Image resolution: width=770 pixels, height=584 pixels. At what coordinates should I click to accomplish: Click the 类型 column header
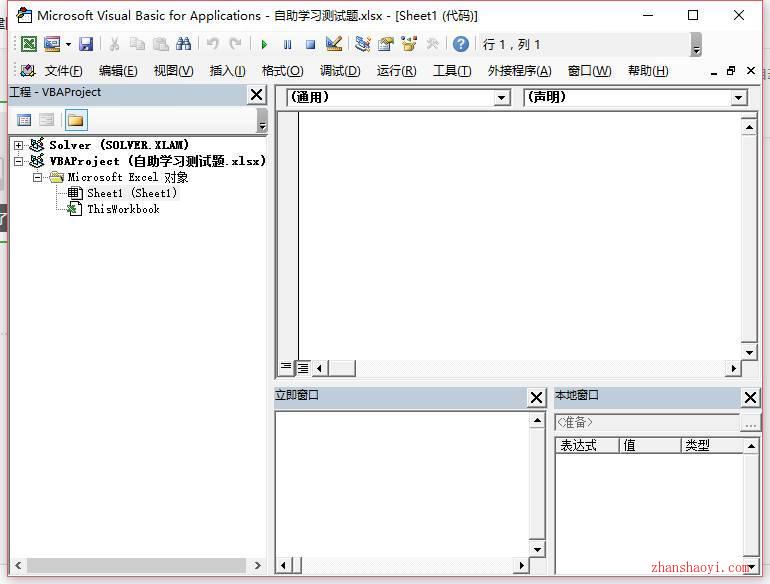tap(712, 445)
